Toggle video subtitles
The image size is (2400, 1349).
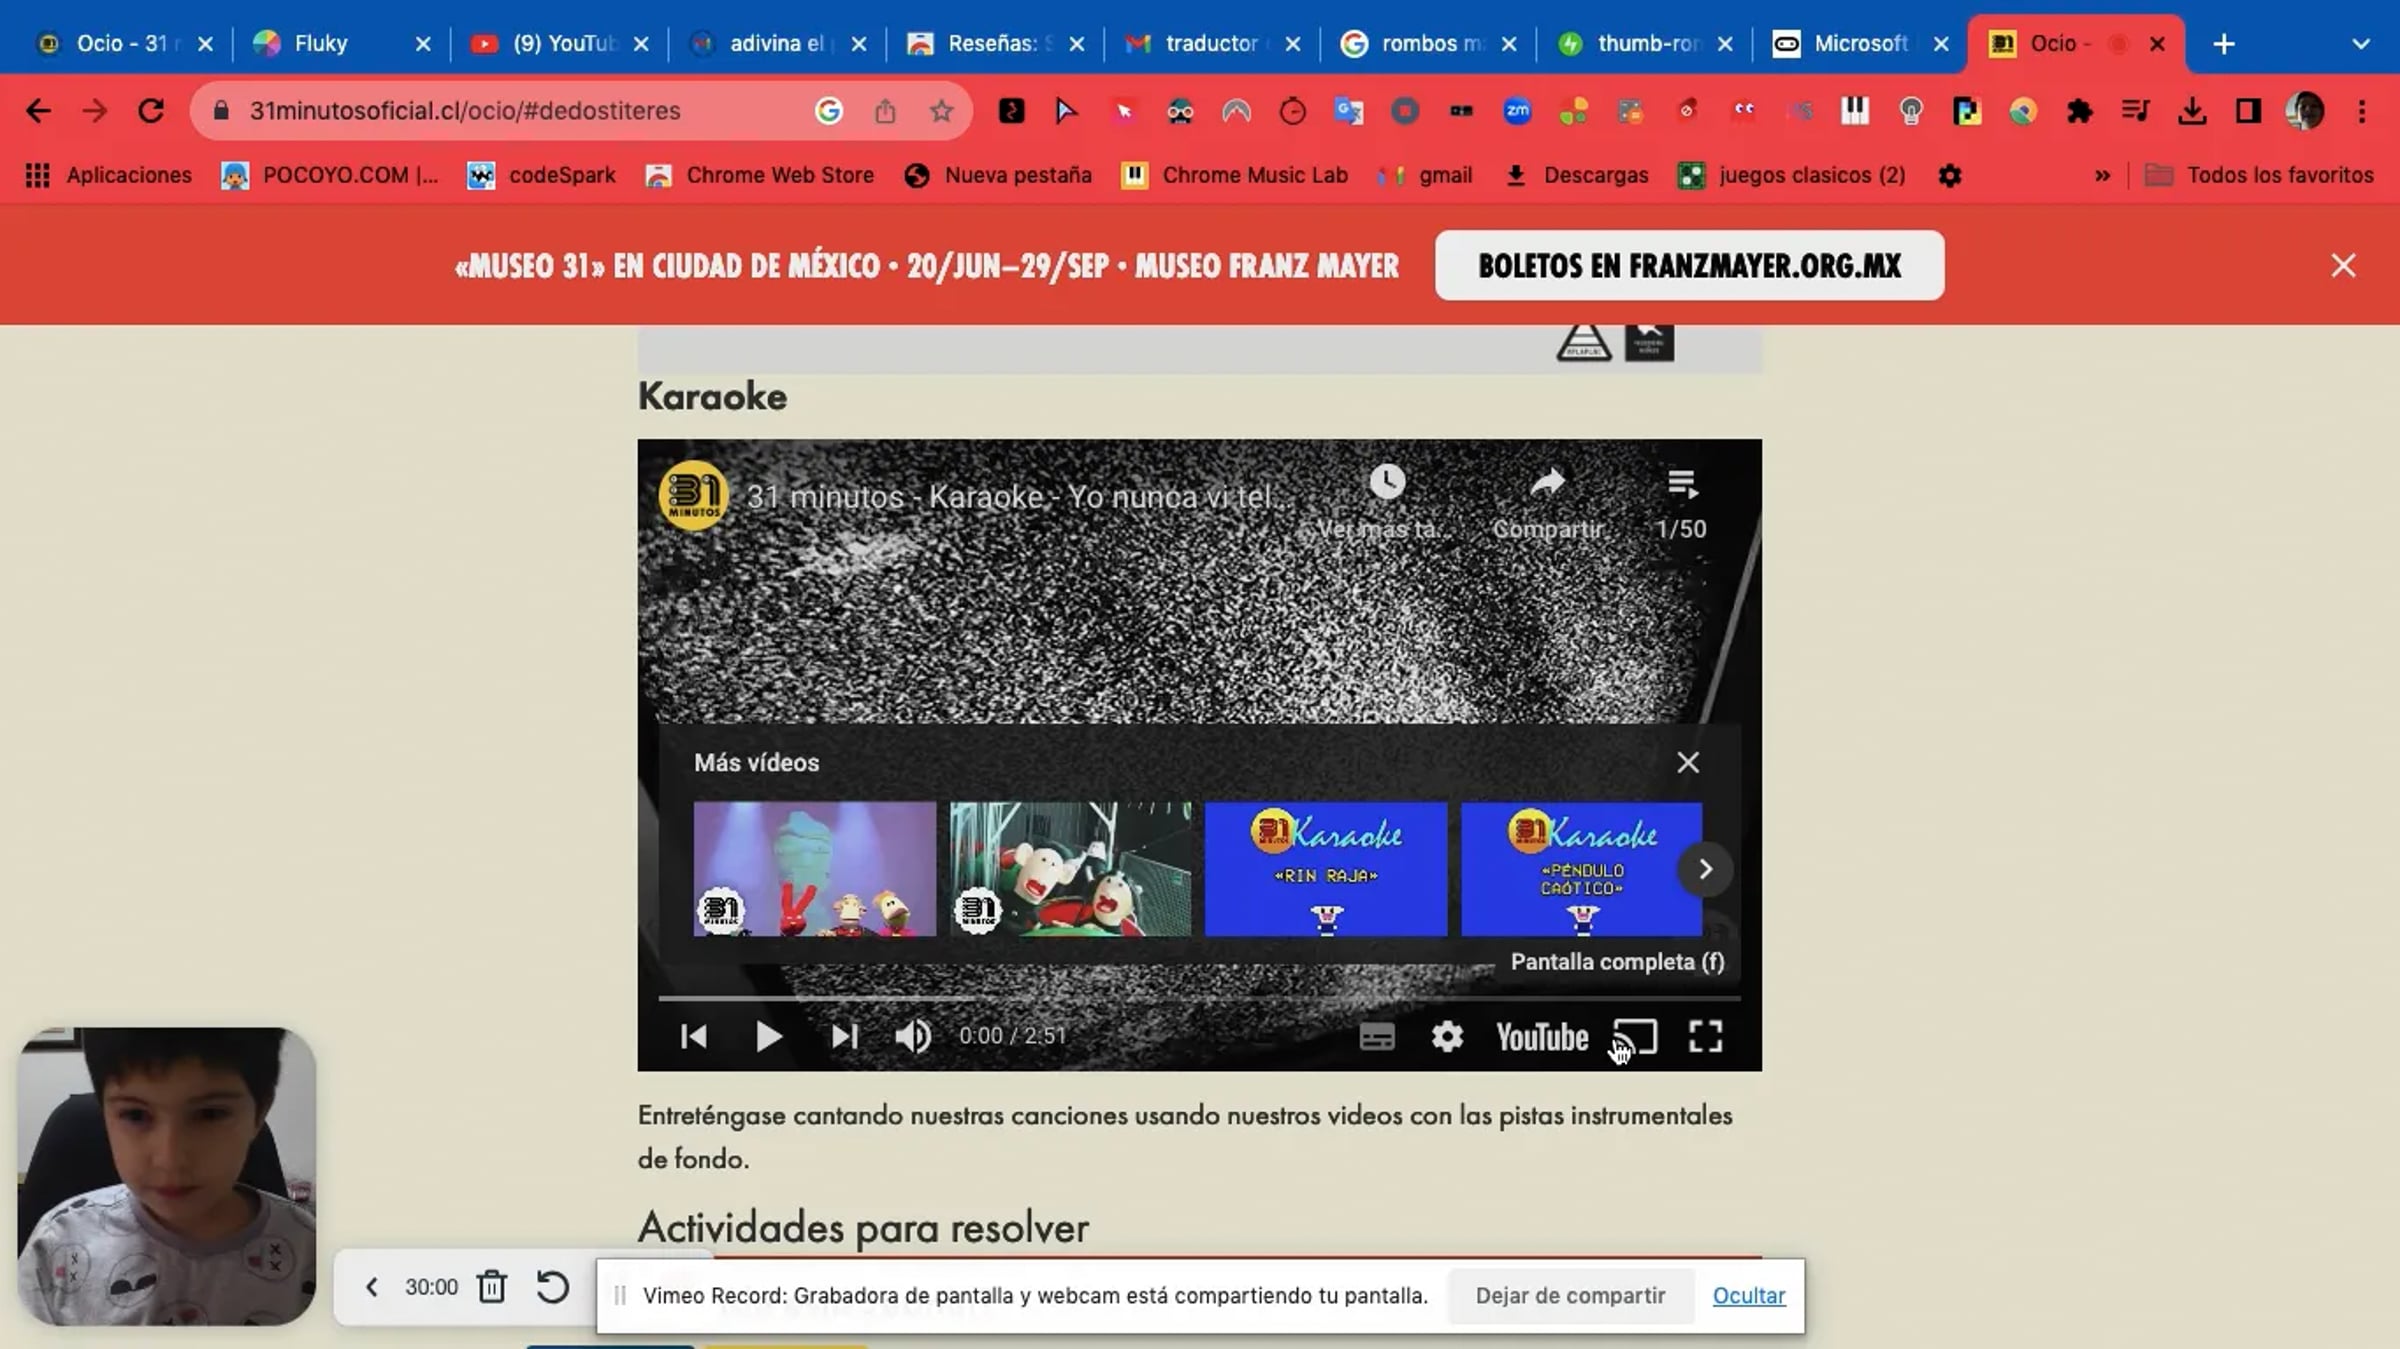tap(1376, 1036)
